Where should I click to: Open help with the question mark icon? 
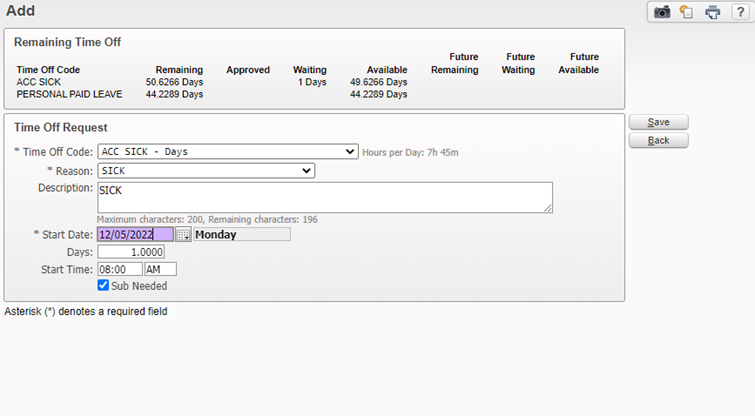(x=738, y=12)
